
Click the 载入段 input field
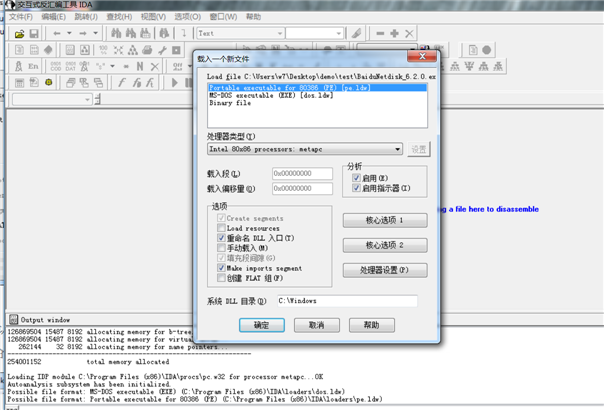(302, 173)
